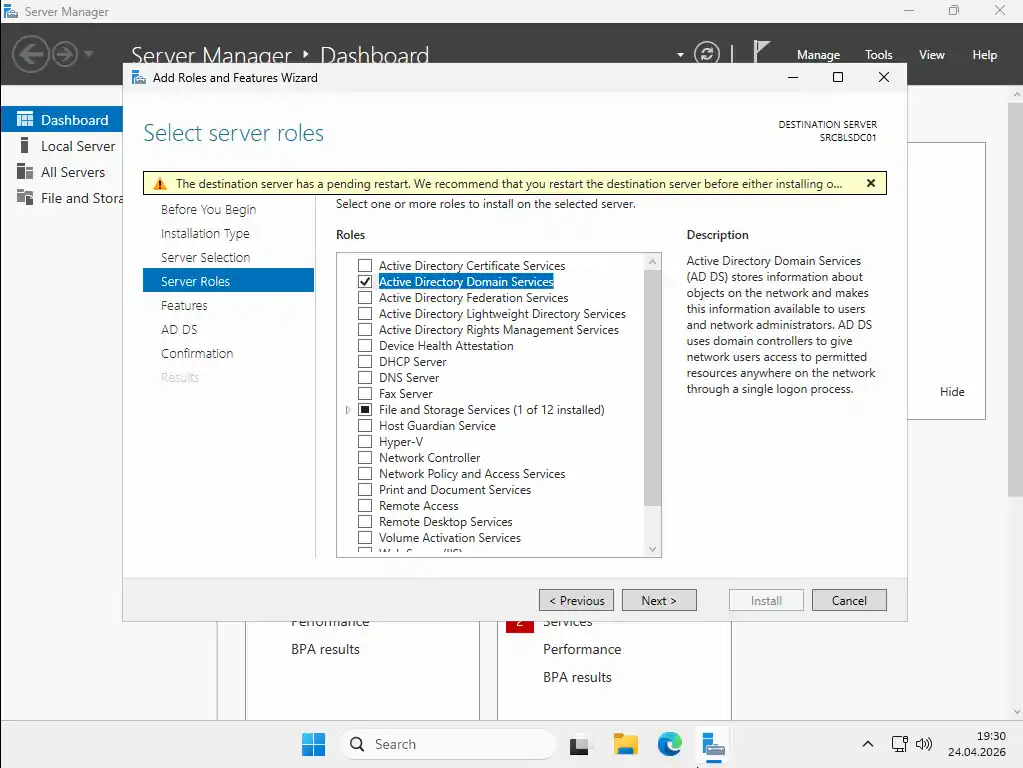The height and width of the screenshot is (768, 1023).
Task: Launch Microsoft Edge from taskbar
Action: (669, 745)
